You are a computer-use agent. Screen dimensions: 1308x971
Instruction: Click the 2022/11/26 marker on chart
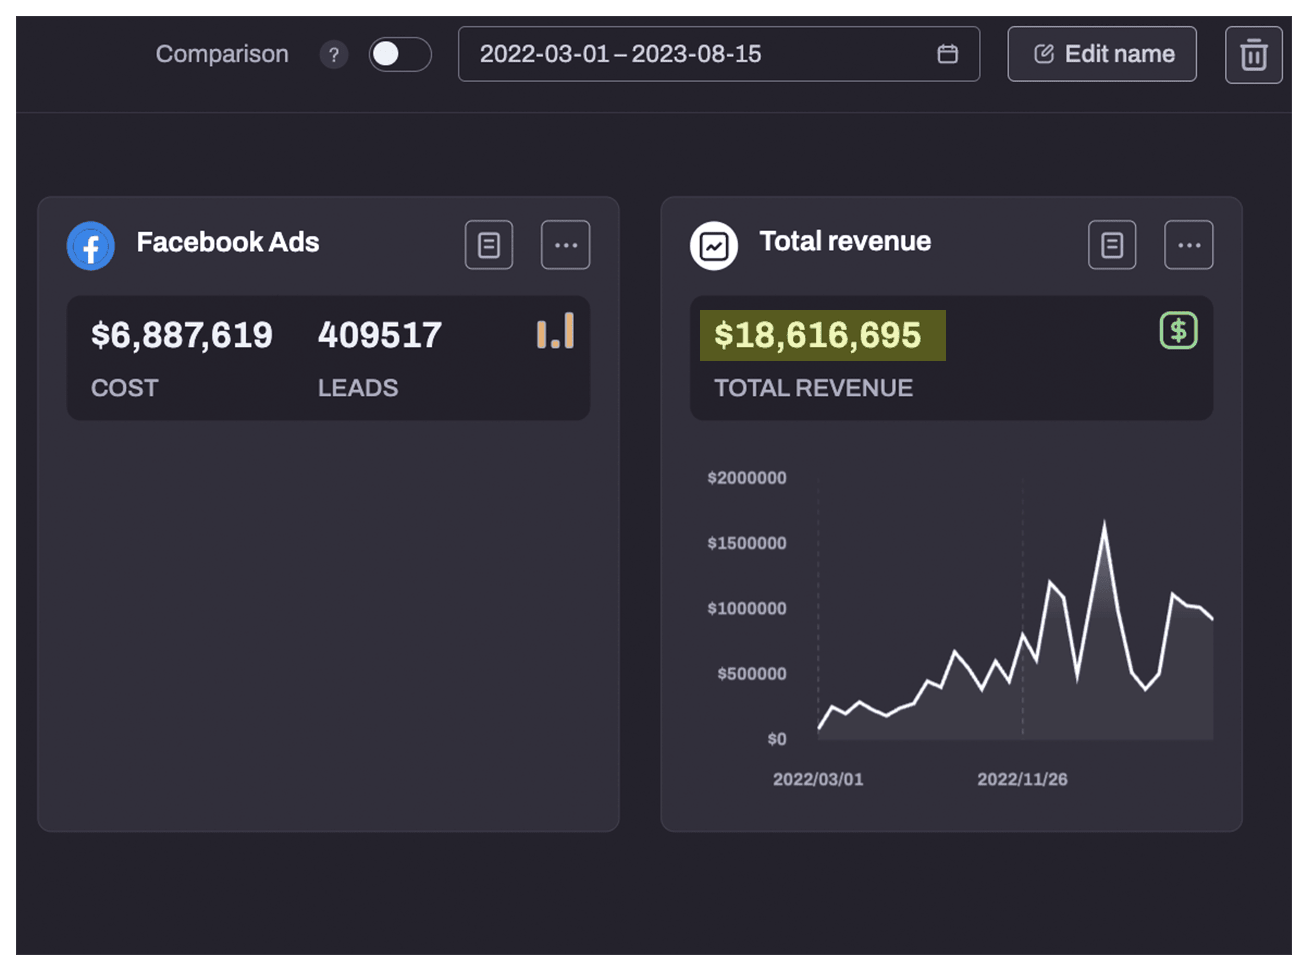1022,779
